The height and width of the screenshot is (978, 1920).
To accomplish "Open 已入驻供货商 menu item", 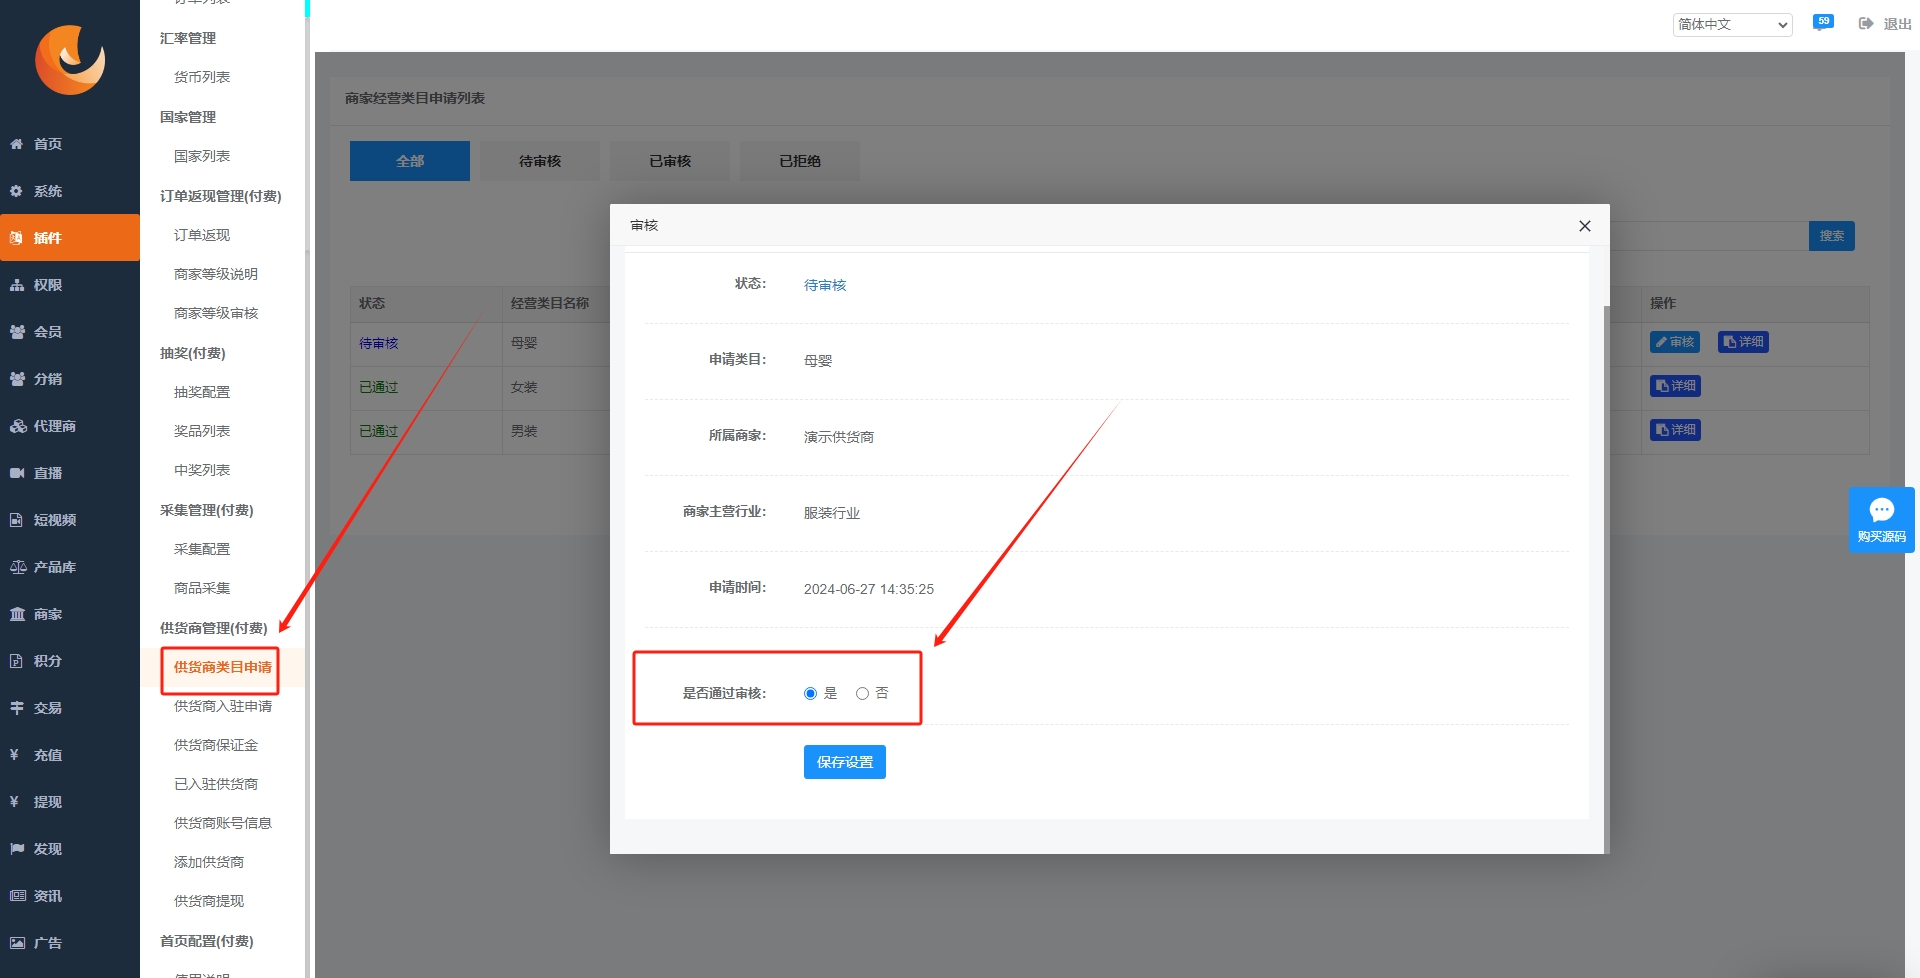I will [216, 784].
